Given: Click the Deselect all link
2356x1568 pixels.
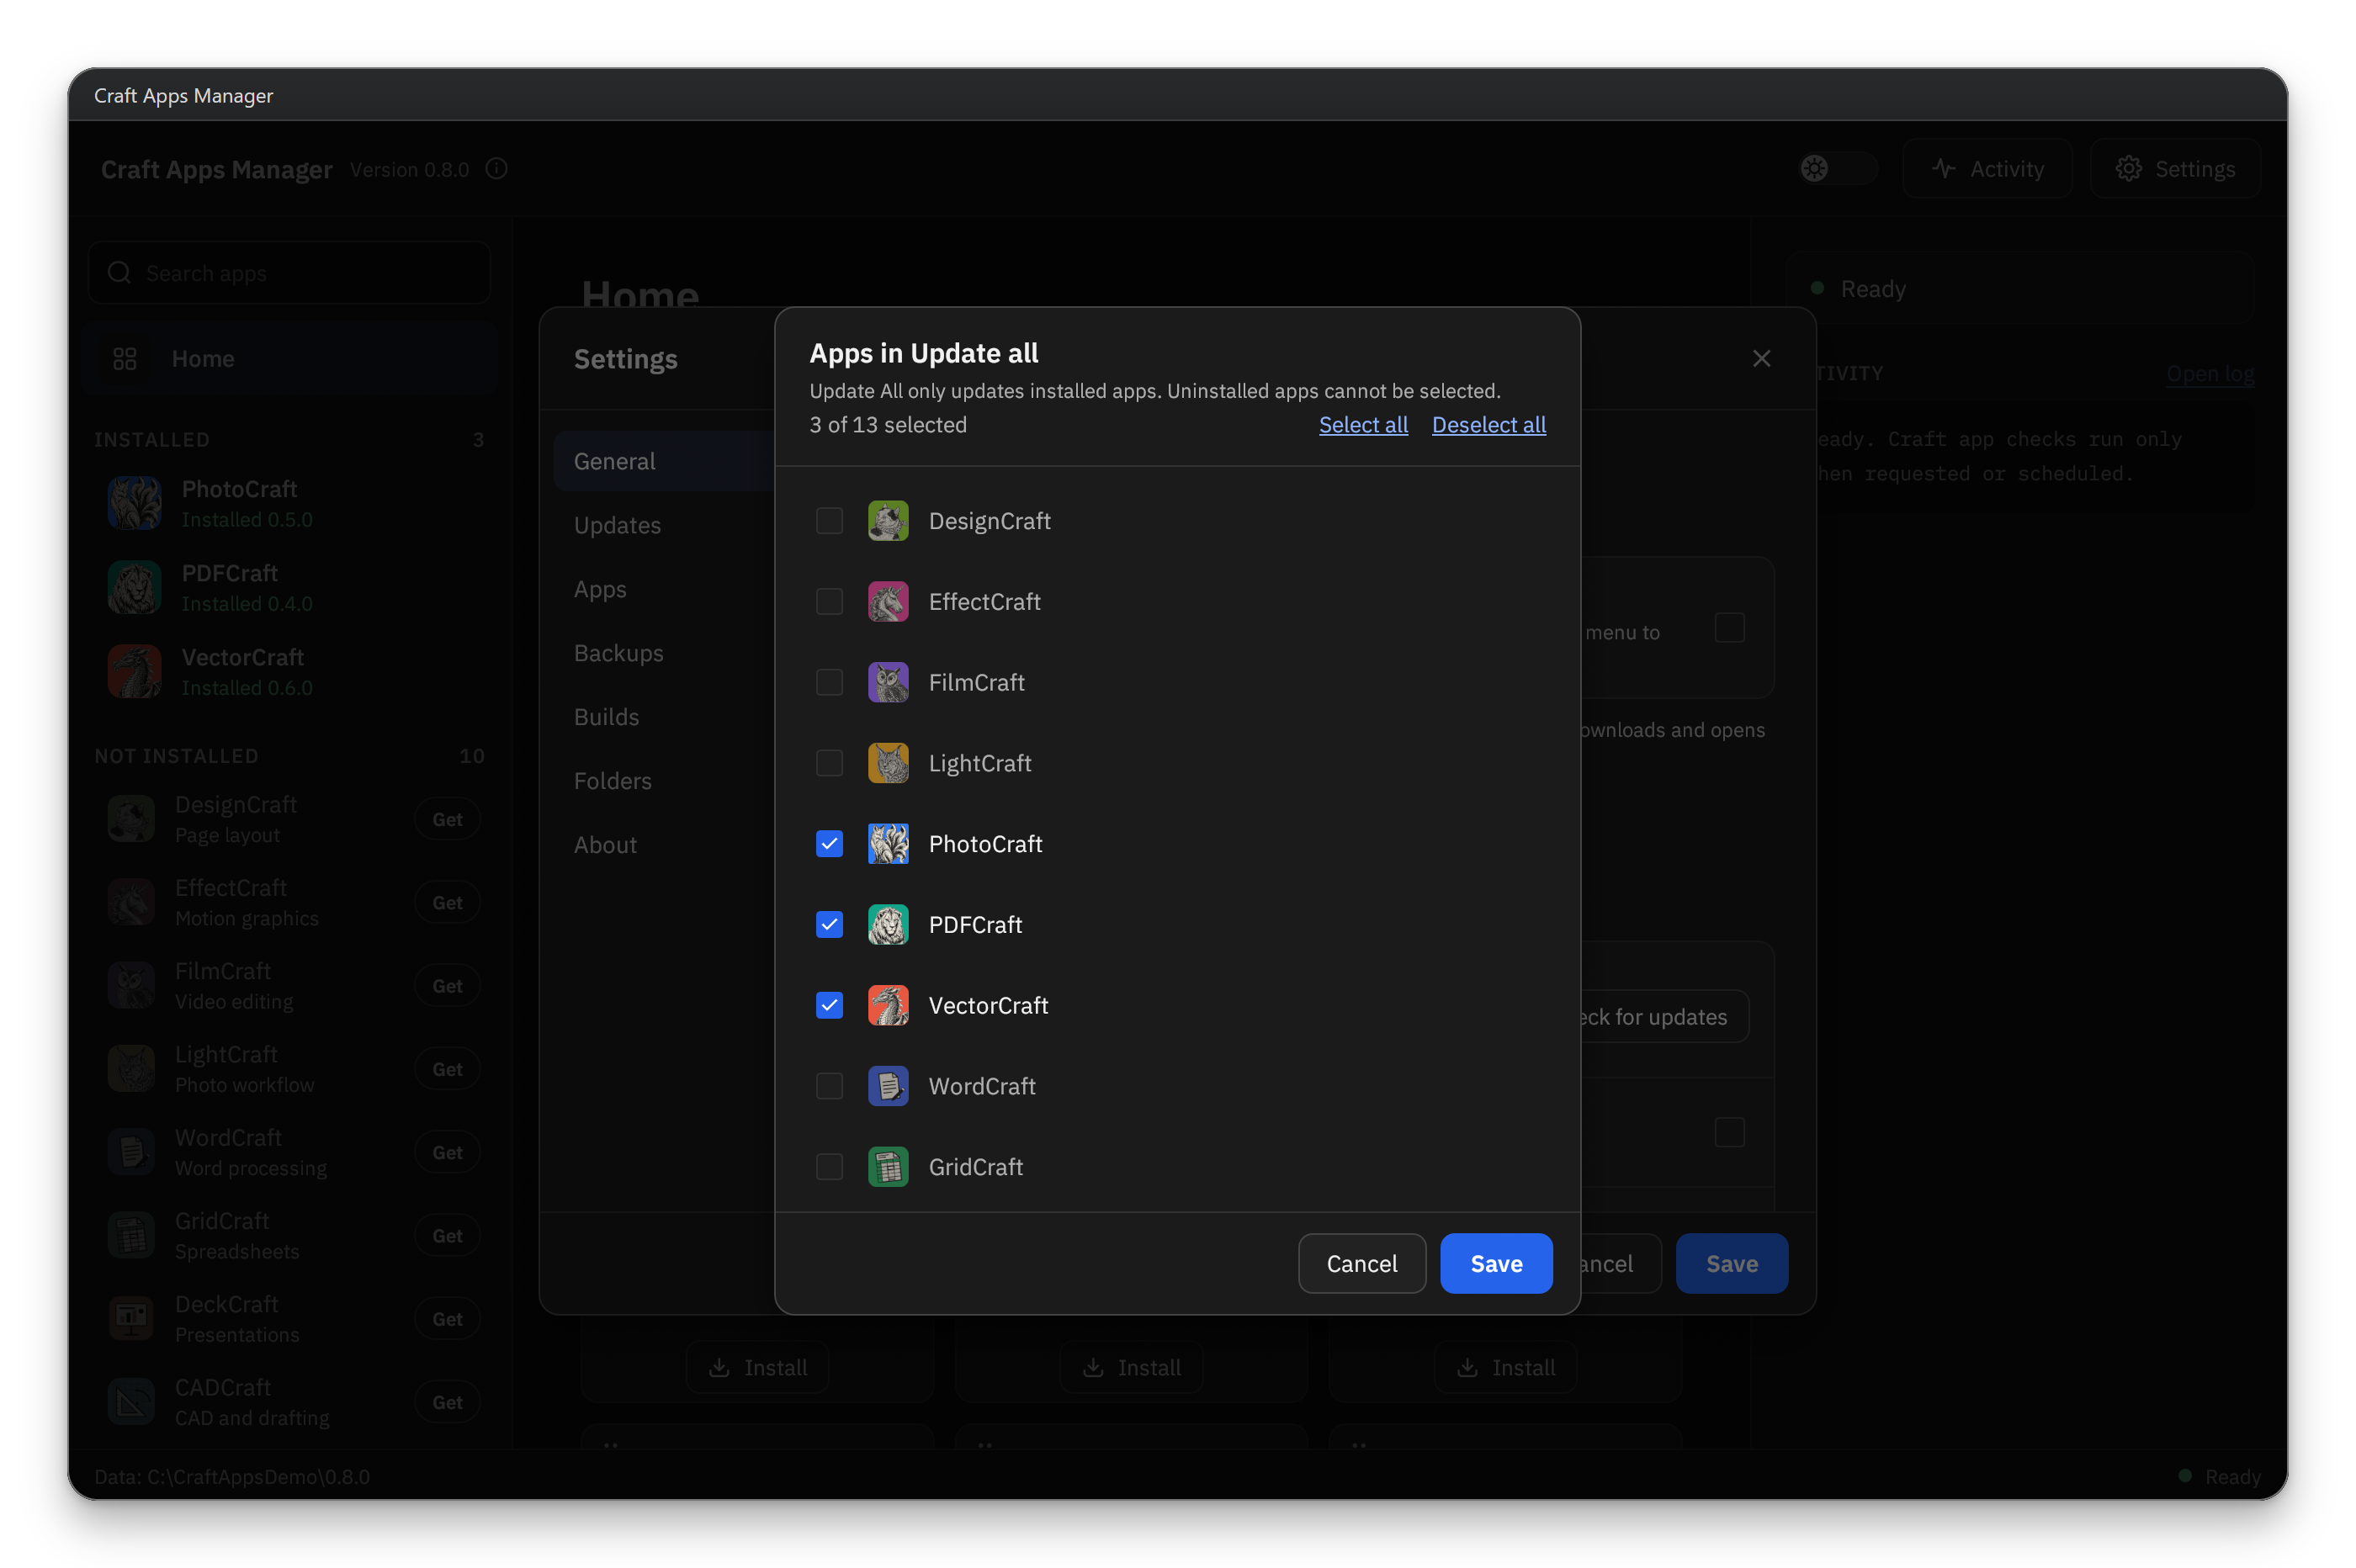Looking at the screenshot, I should pyautogui.click(x=1488, y=425).
